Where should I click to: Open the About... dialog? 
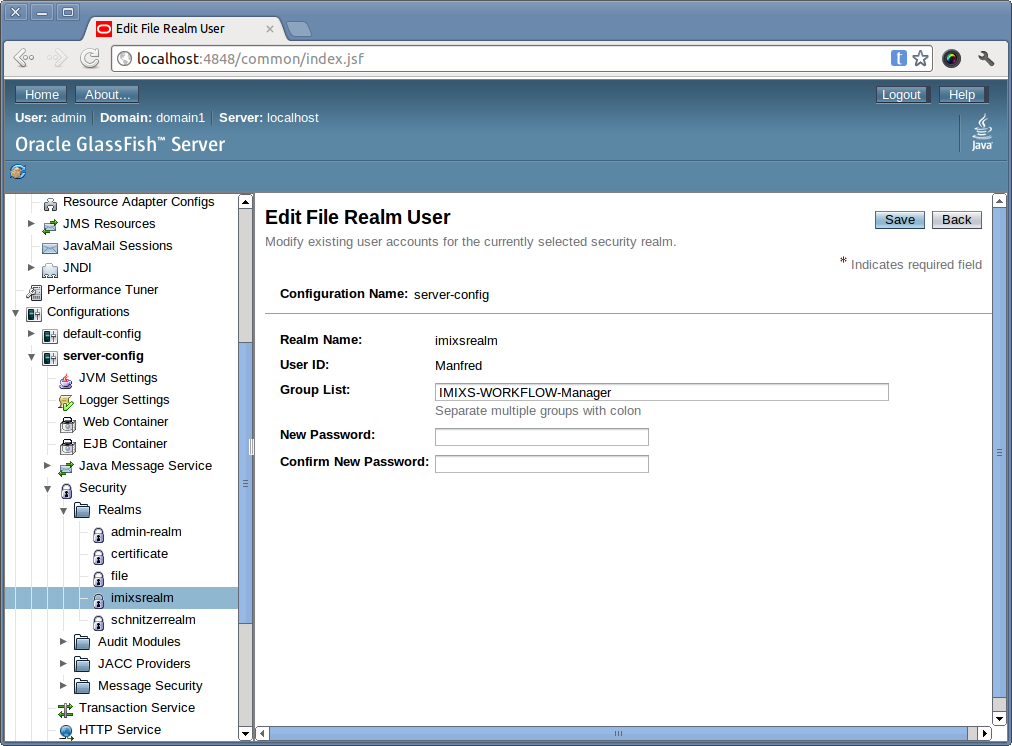pos(107,94)
